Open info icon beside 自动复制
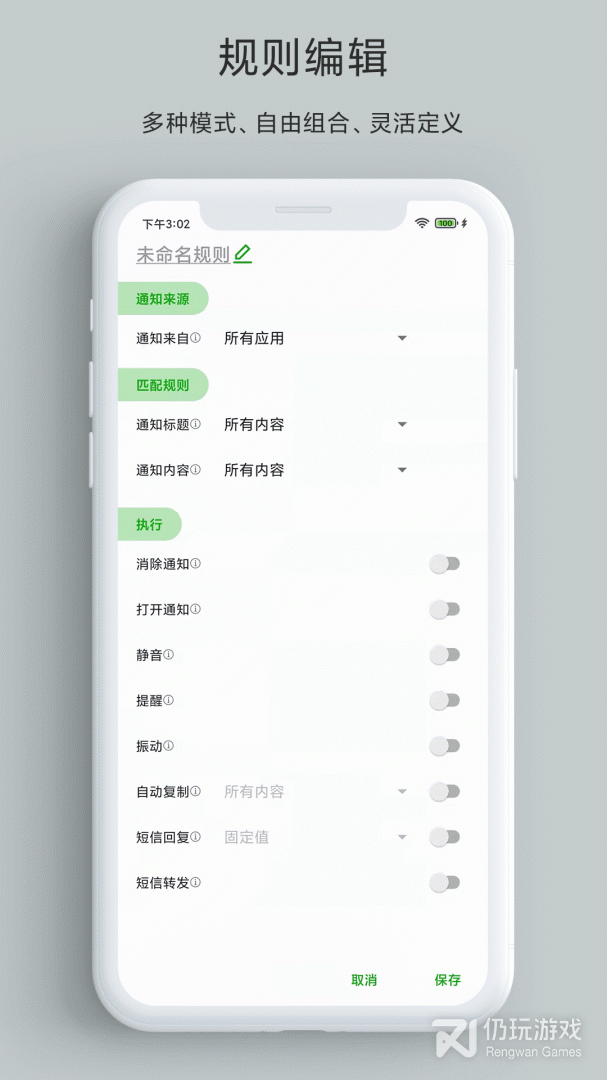 pyautogui.click(x=196, y=791)
